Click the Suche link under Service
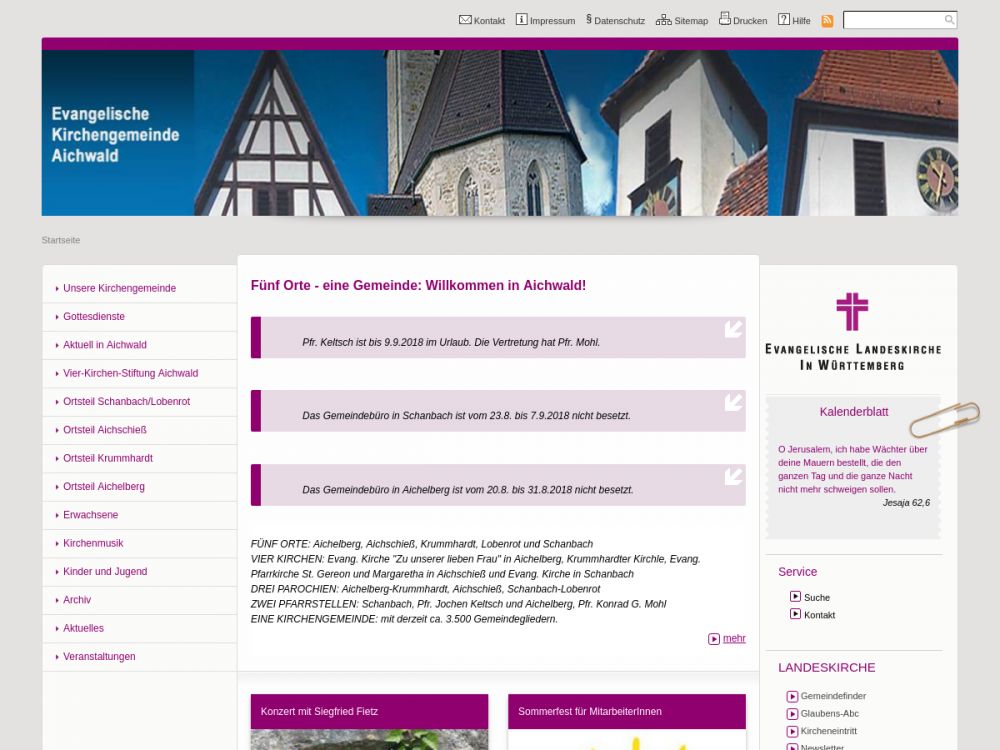Viewport: 1000px width, 750px height. tap(816, 598)
